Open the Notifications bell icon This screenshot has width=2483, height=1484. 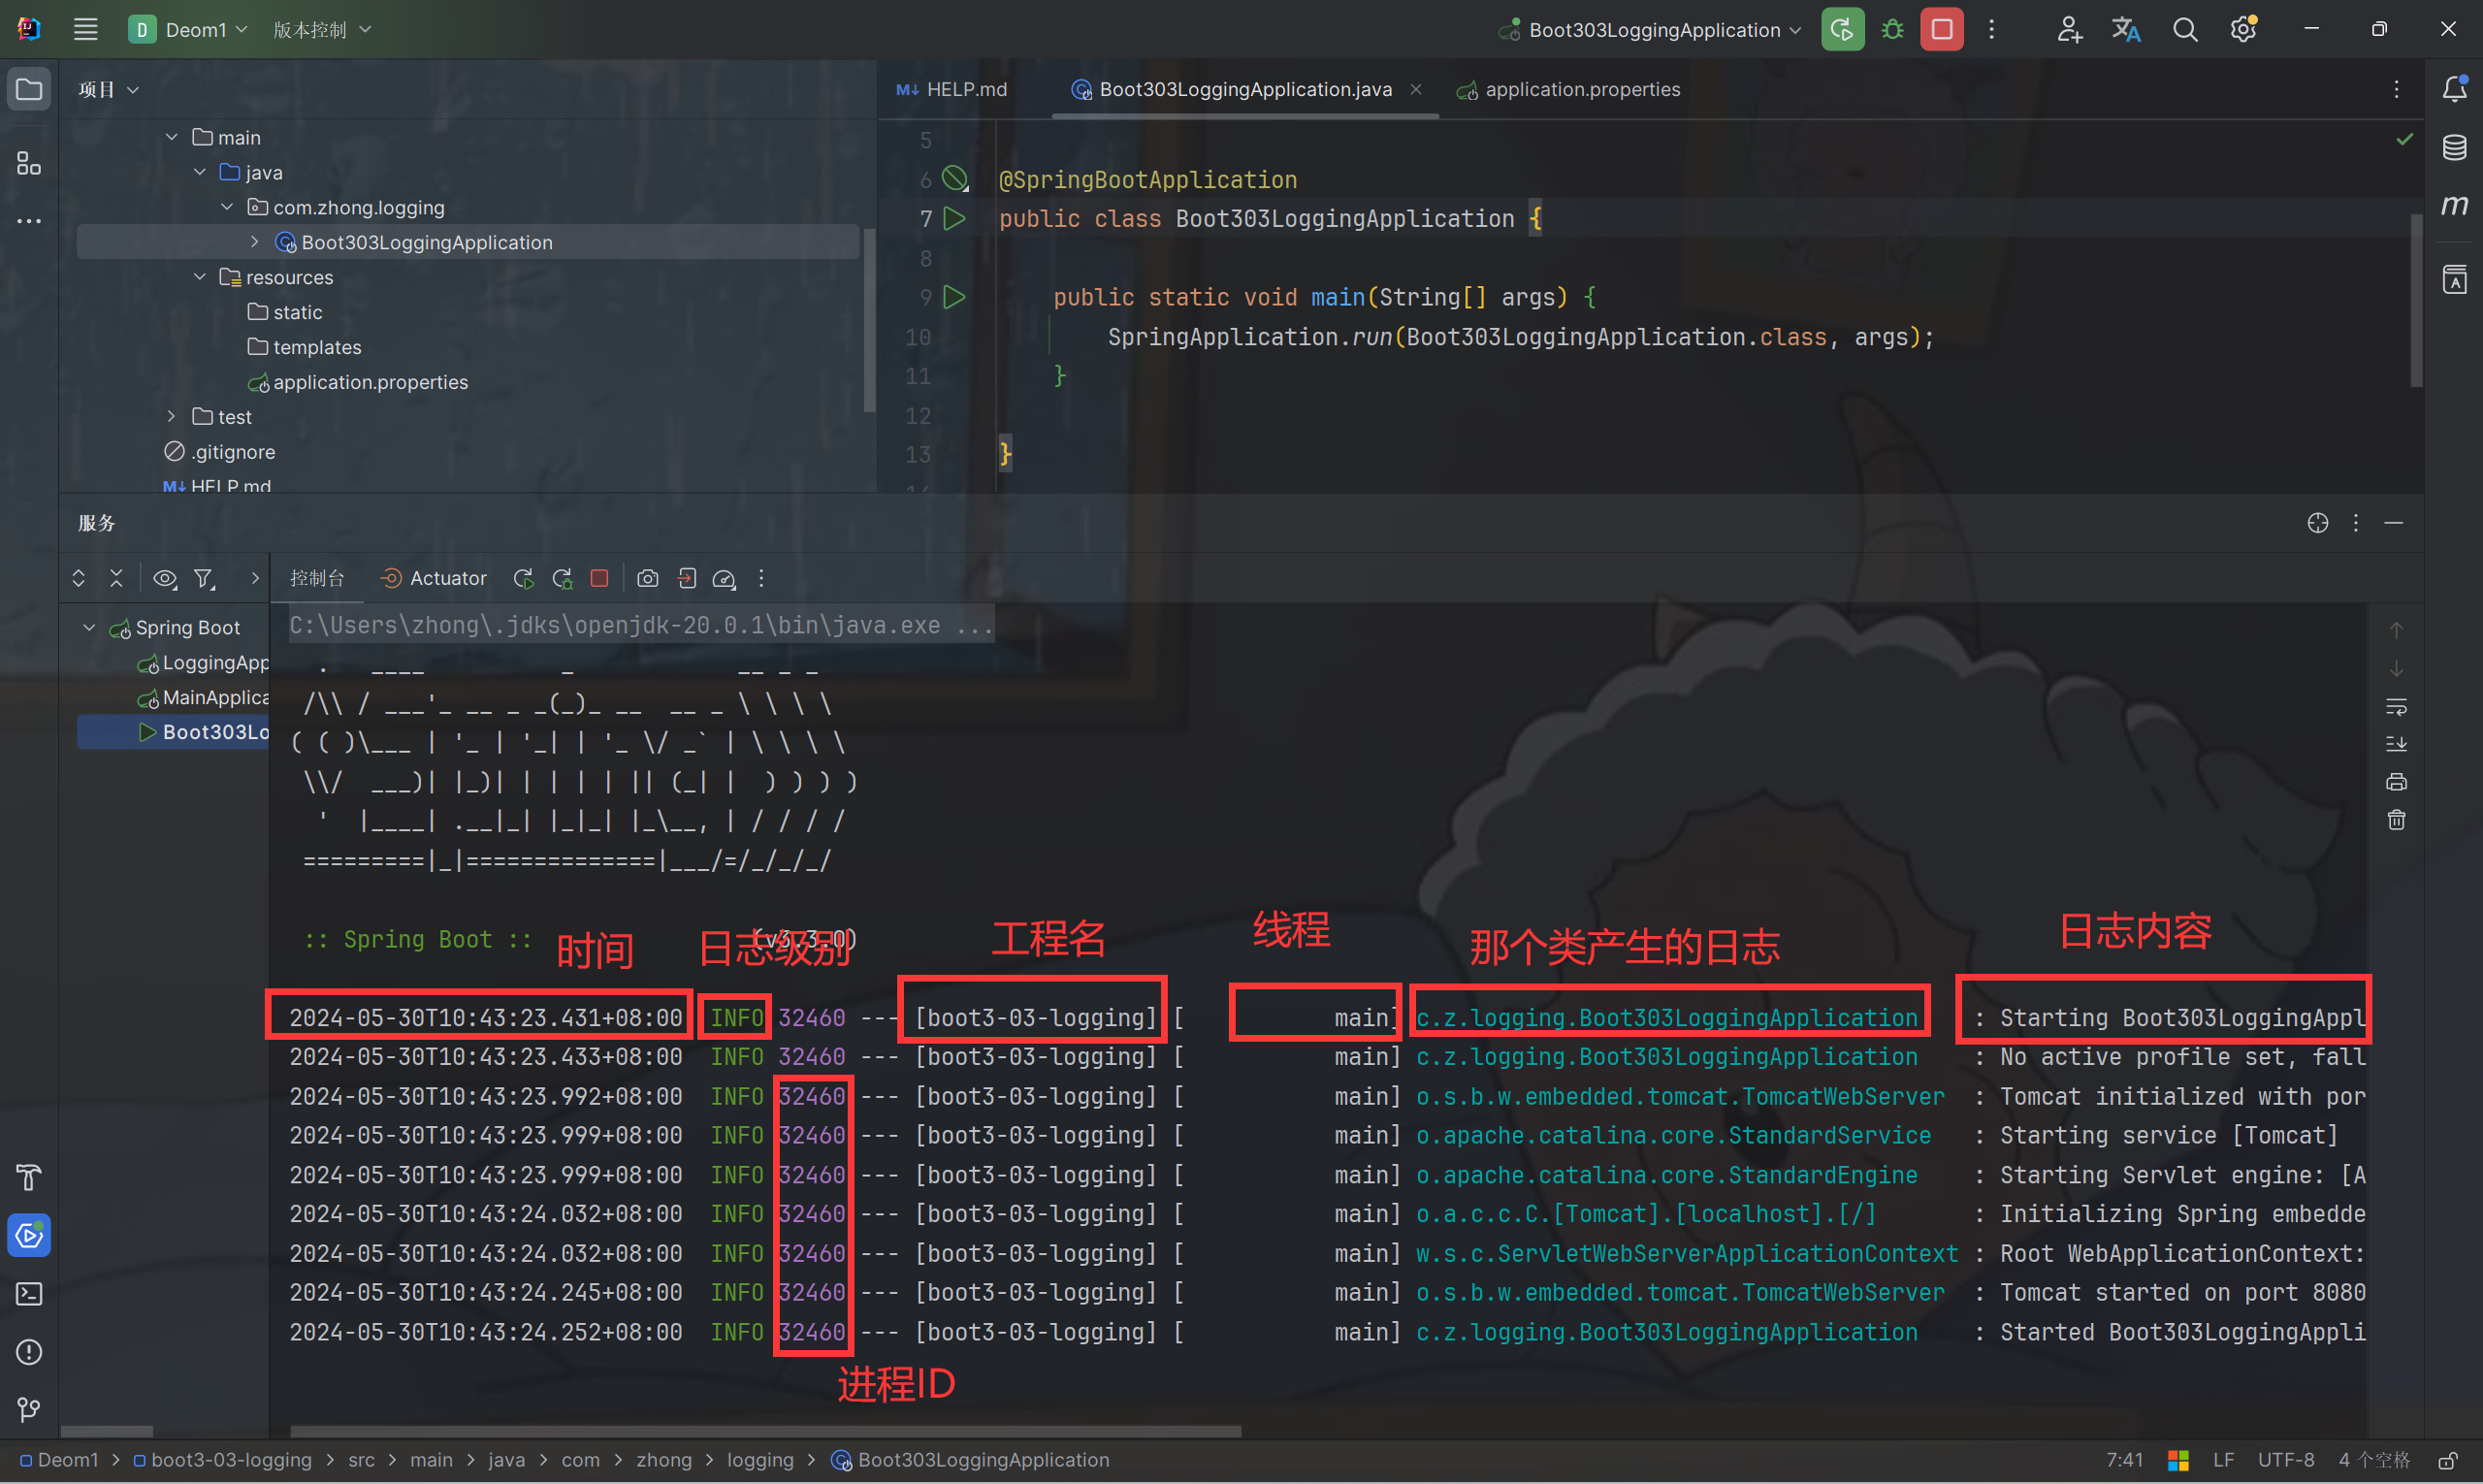click(x=2454, y=89)
